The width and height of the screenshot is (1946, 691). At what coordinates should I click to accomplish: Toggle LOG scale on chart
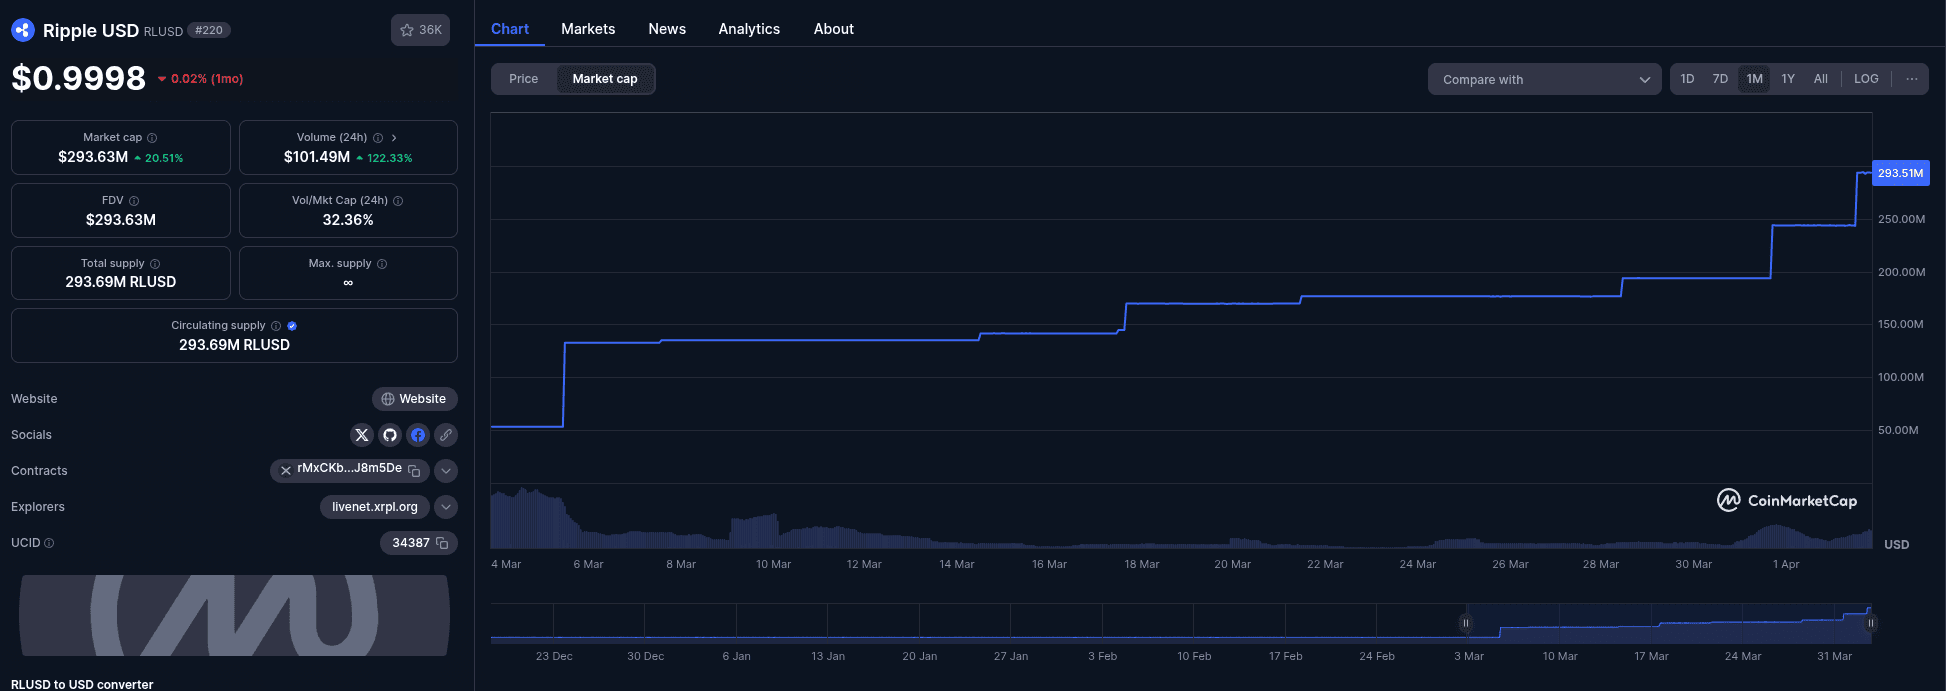pos(1866,79)
